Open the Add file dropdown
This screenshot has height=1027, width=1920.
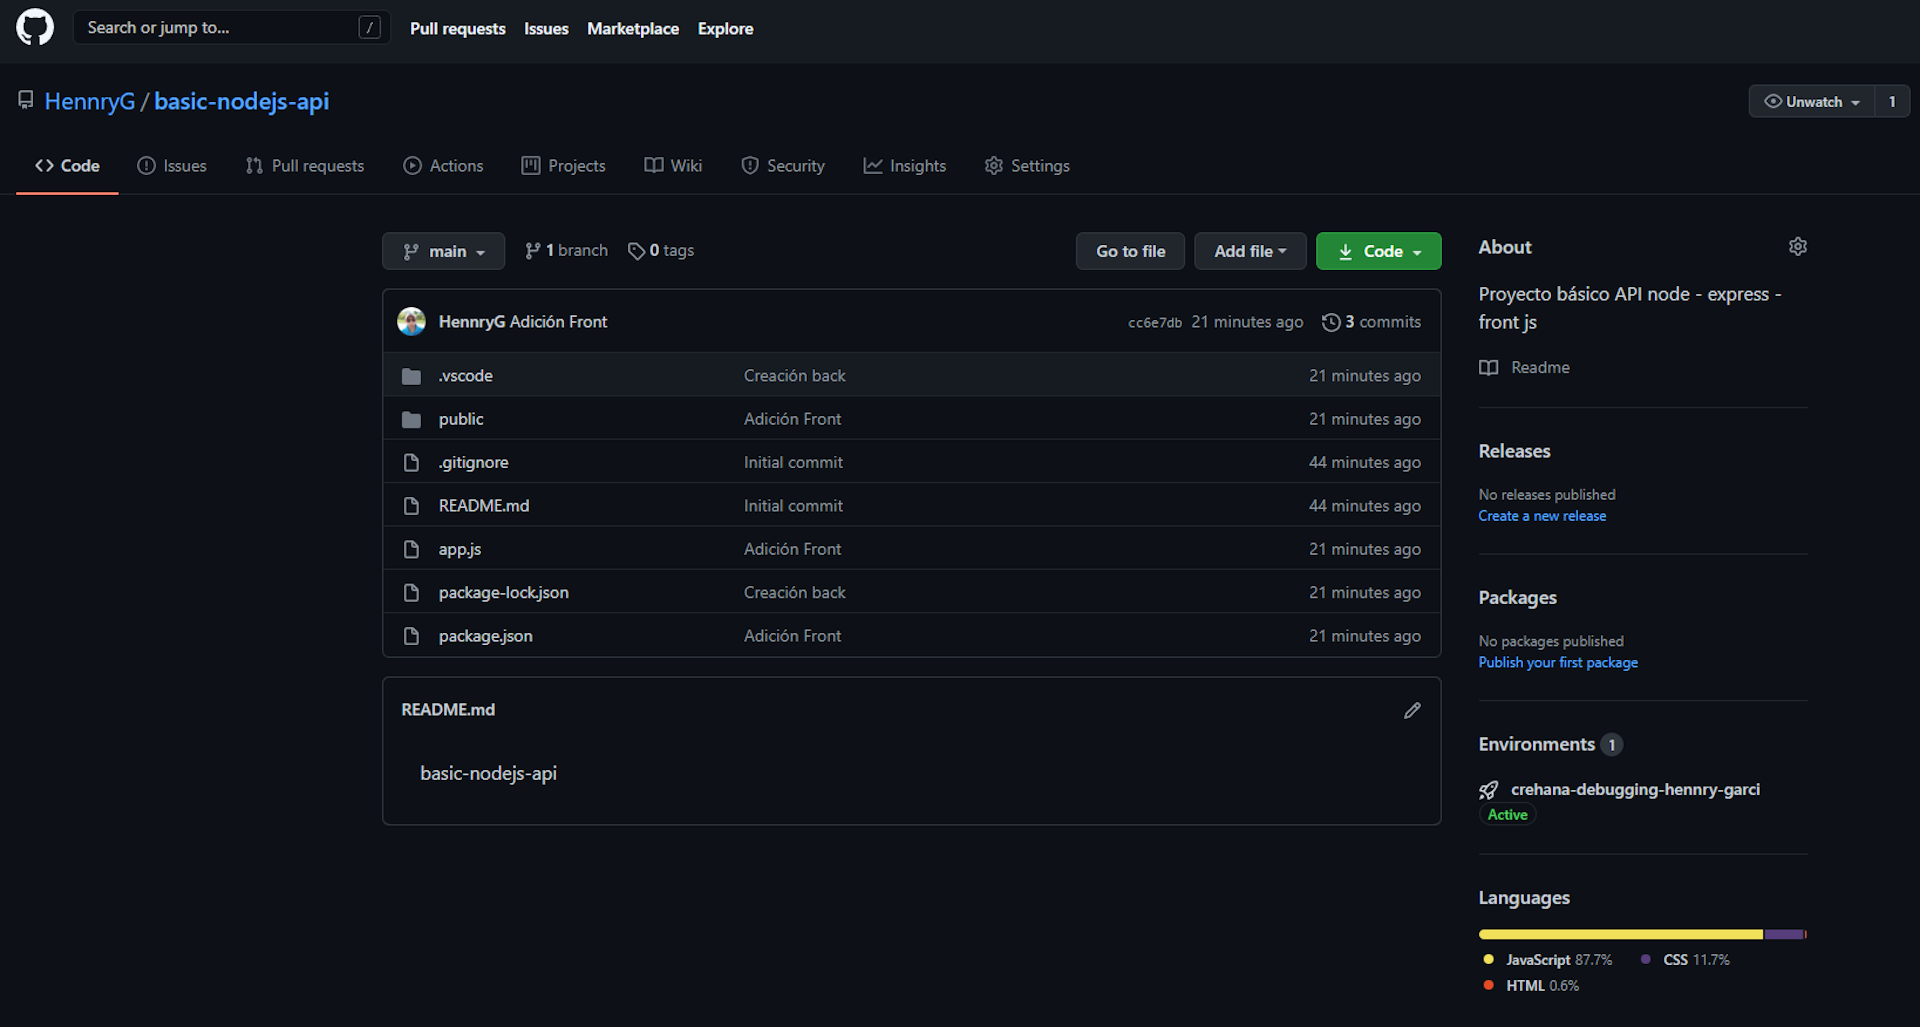[x=1249, y=251]
